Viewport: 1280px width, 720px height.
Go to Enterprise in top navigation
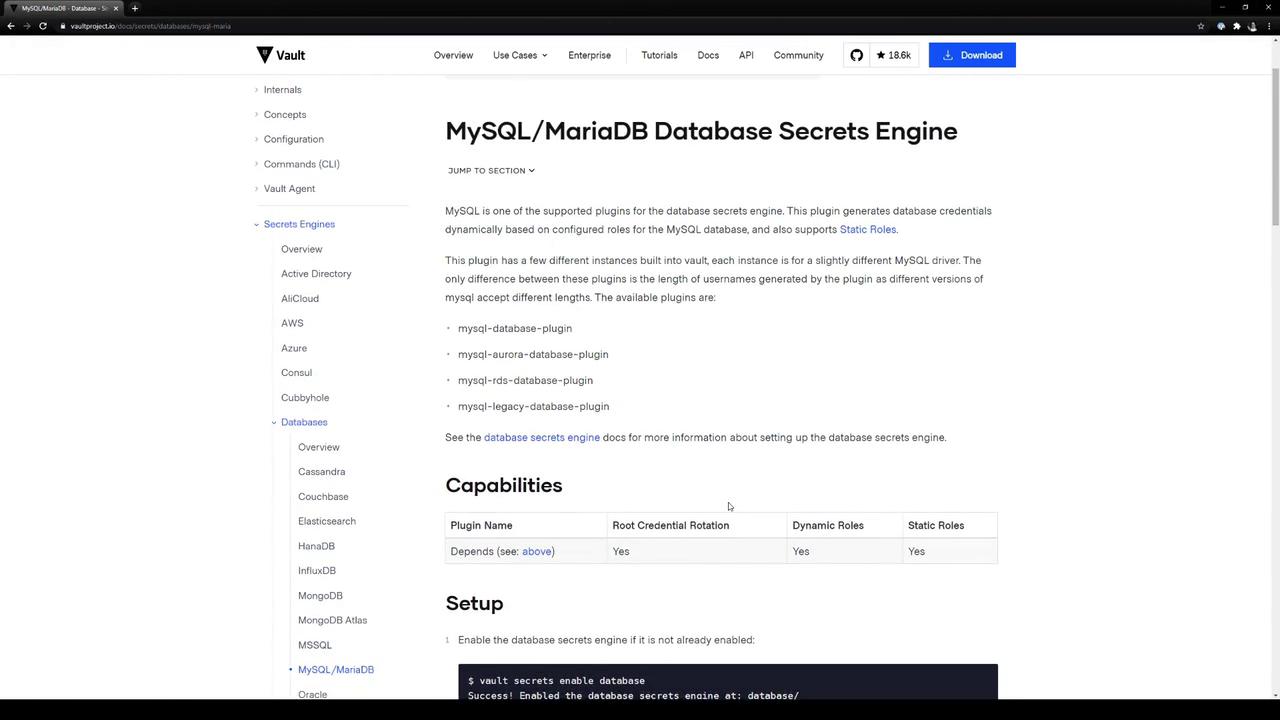(x=589, y=55)
